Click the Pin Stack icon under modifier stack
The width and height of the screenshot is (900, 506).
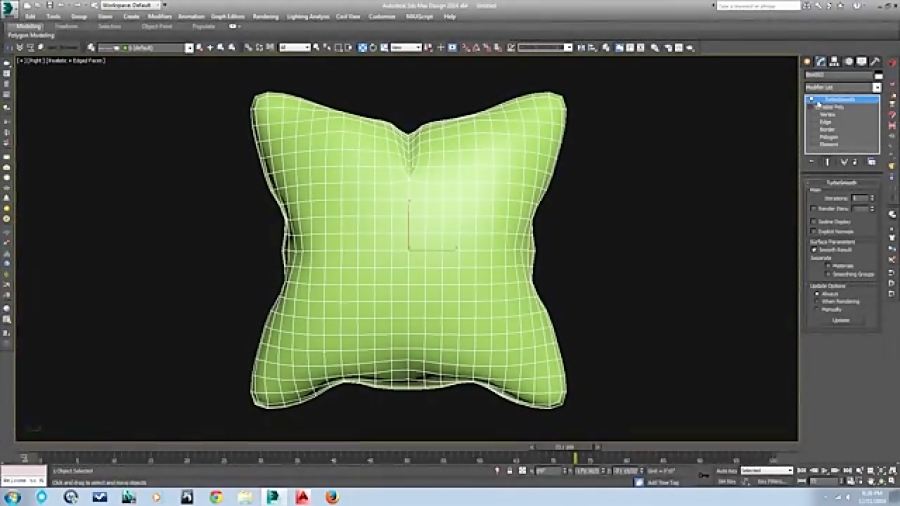(x=811, y=162)
